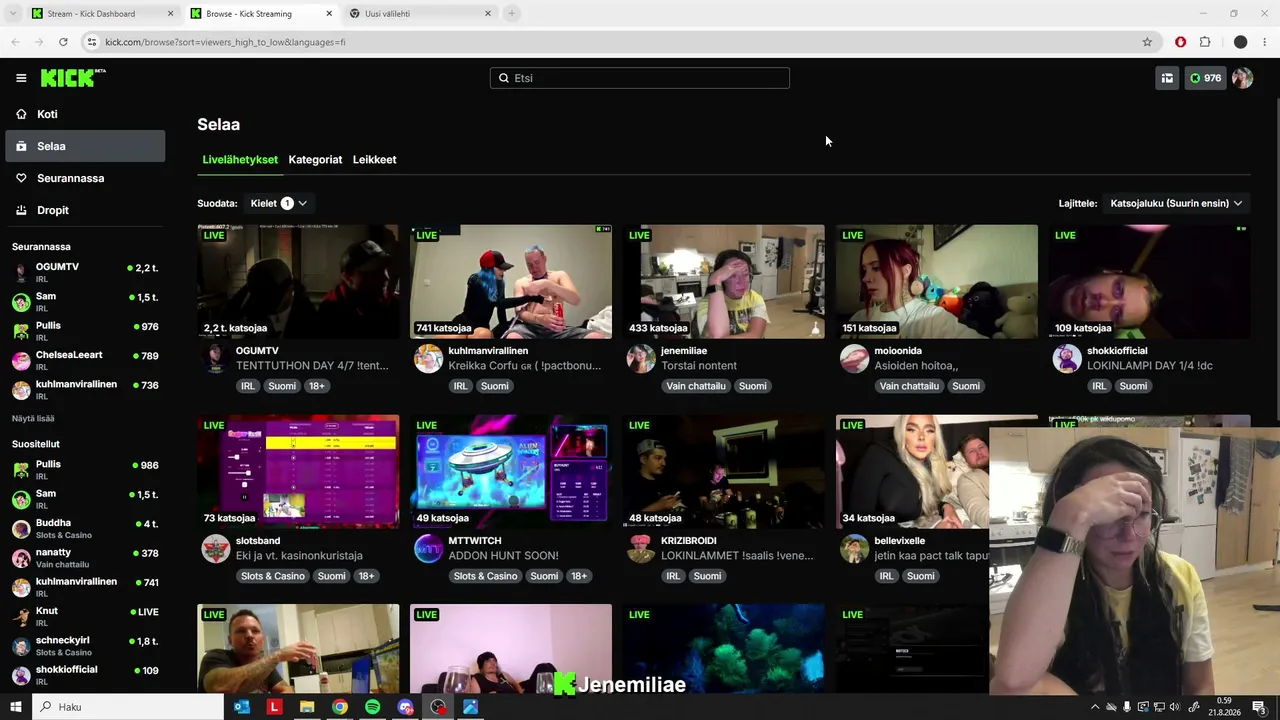Click jenemiliae channel avatar under stream

pos(641,358)
